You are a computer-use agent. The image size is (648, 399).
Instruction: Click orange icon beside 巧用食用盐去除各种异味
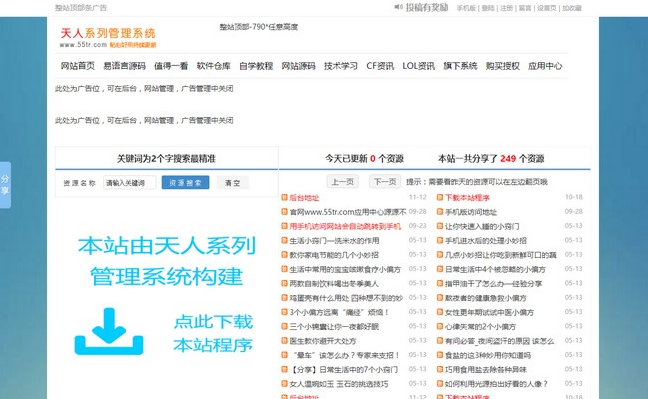(440, 369)
